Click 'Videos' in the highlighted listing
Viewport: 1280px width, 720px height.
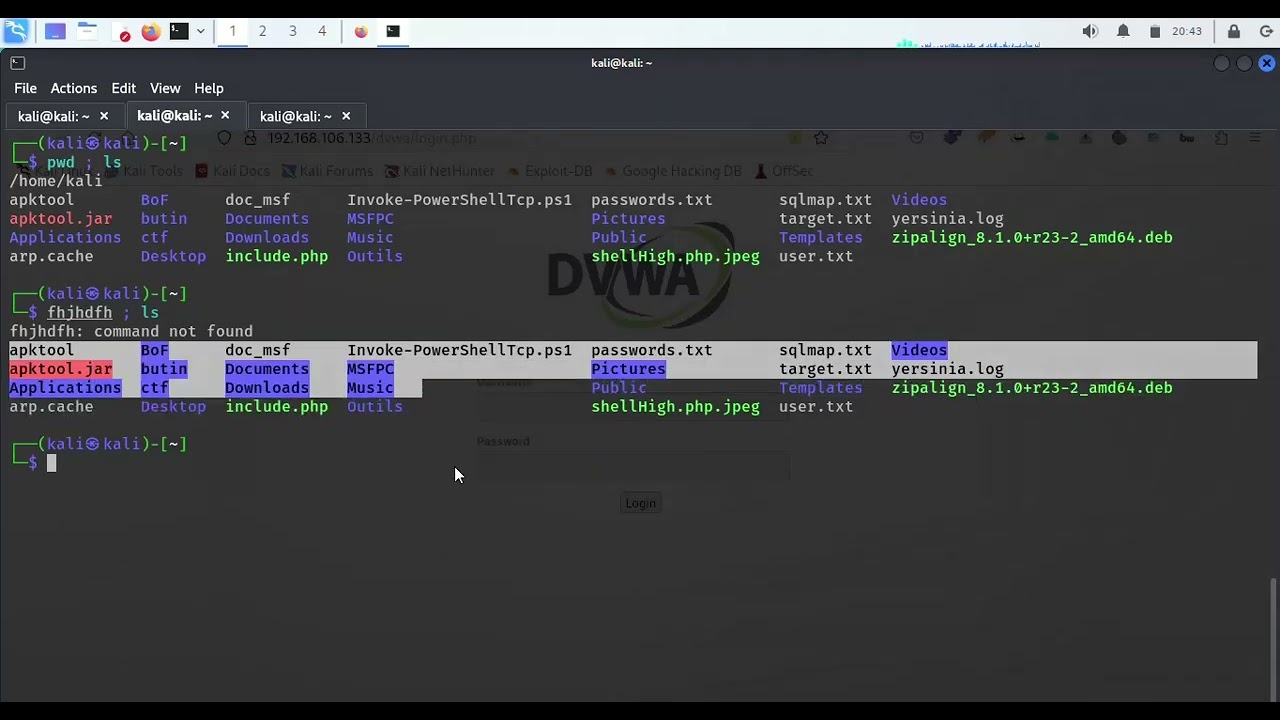pyautogui.click(x=919, y=350)
